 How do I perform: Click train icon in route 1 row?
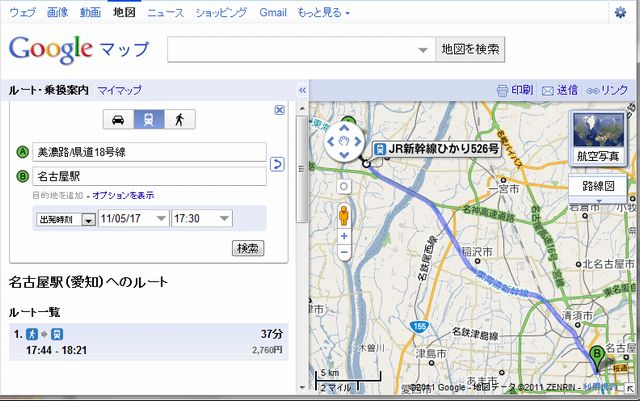57,334
